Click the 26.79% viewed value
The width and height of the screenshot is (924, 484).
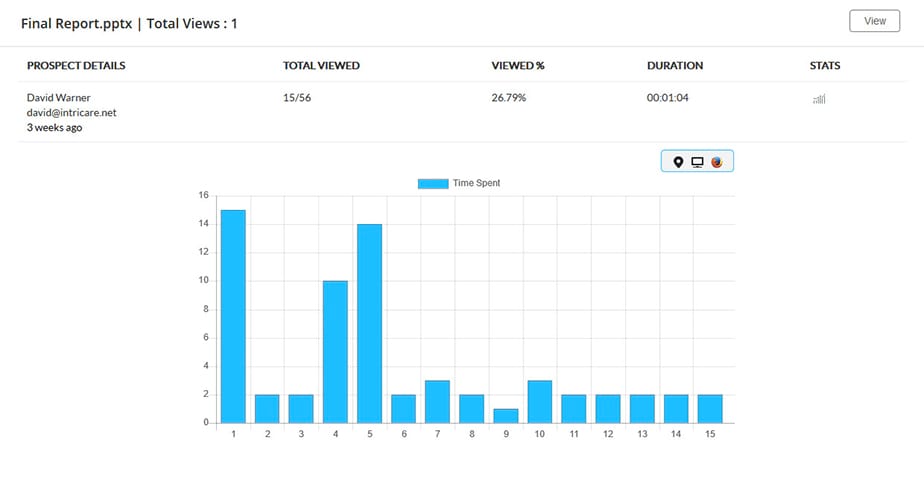pos(509,98)
